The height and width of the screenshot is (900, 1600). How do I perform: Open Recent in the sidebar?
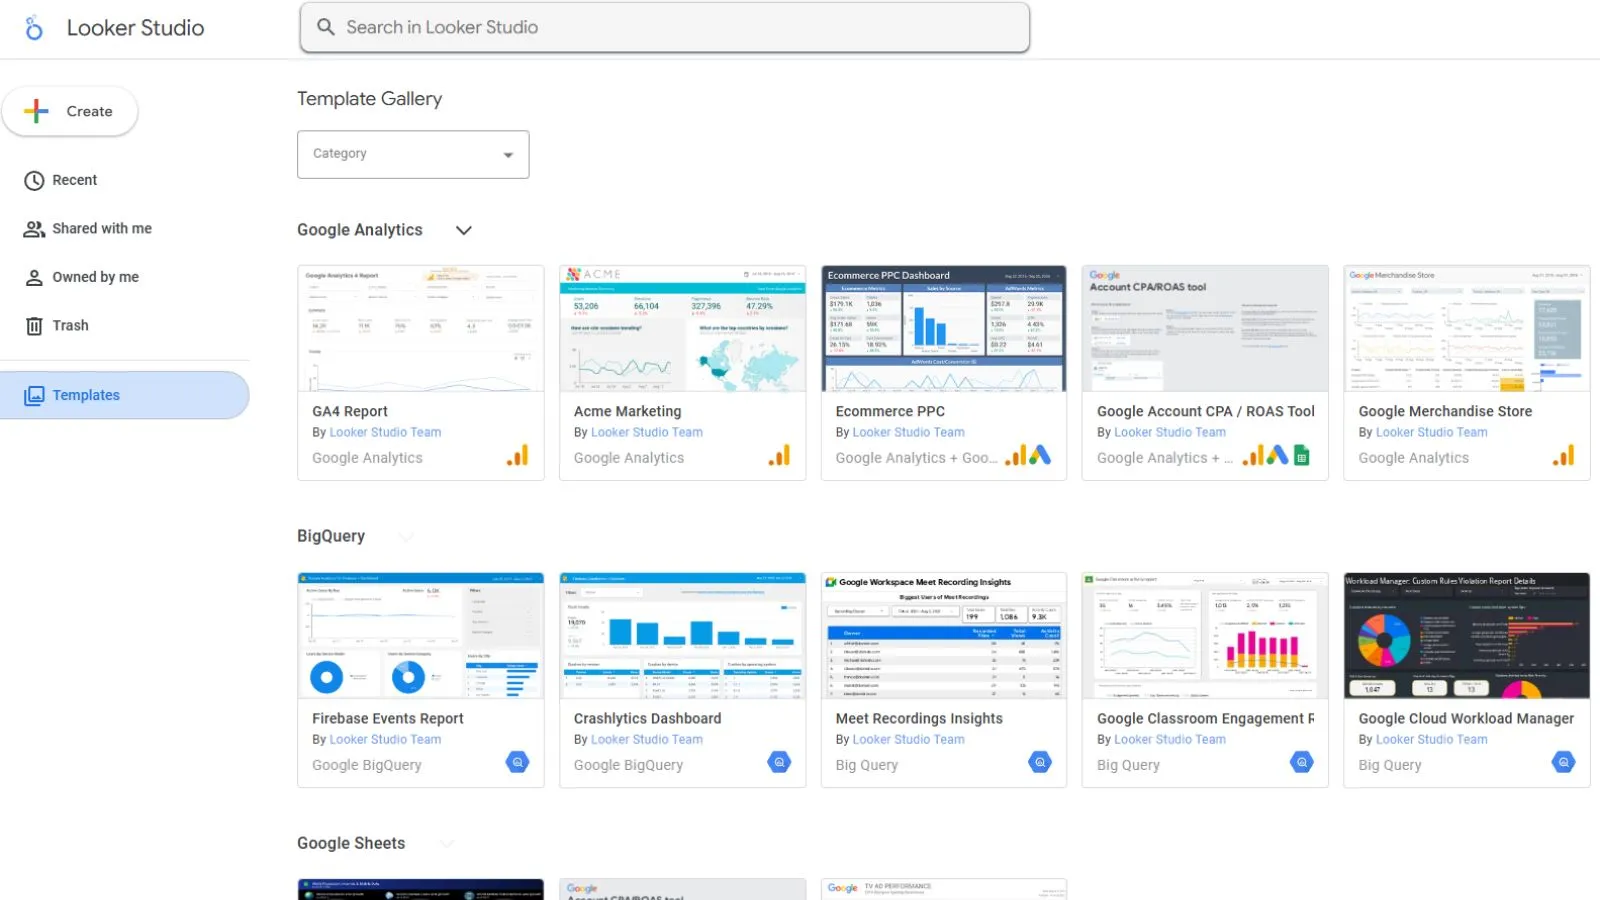click(x=74, y=180)
